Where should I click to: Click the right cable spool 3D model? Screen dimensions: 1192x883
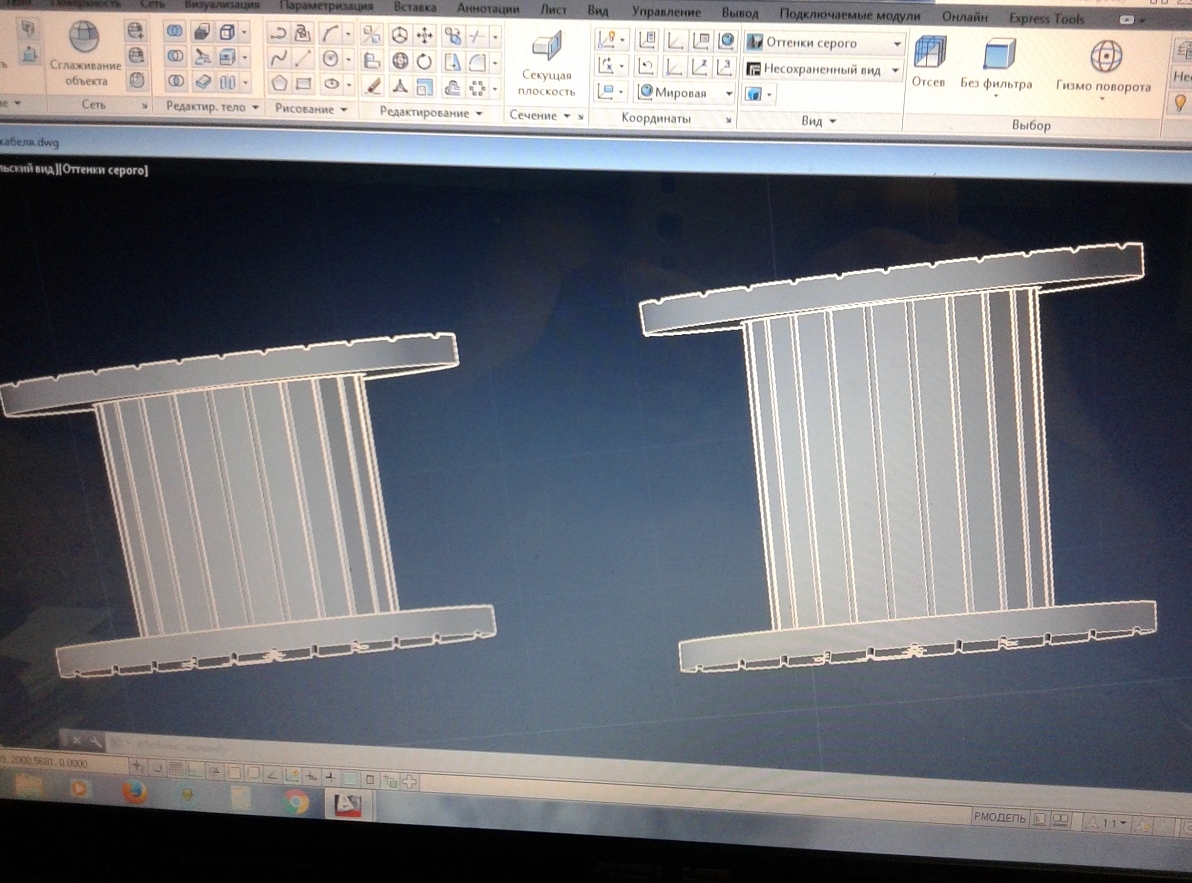click(x=900, y=460)
